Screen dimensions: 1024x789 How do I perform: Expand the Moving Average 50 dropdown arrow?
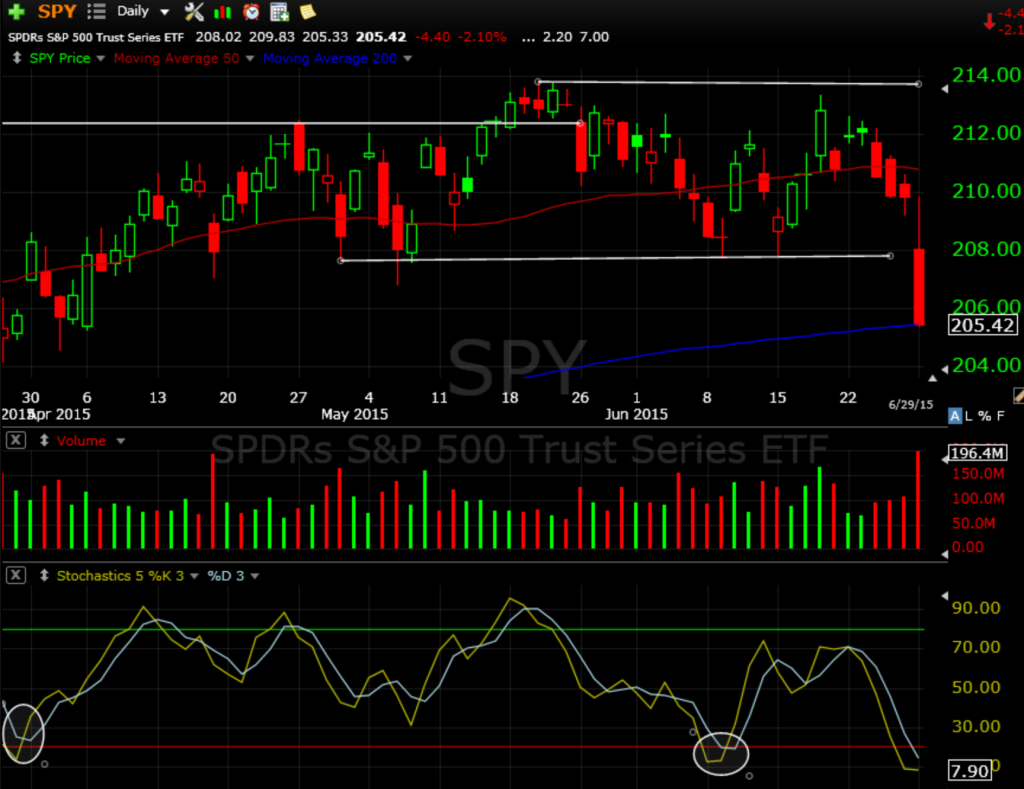249,58
